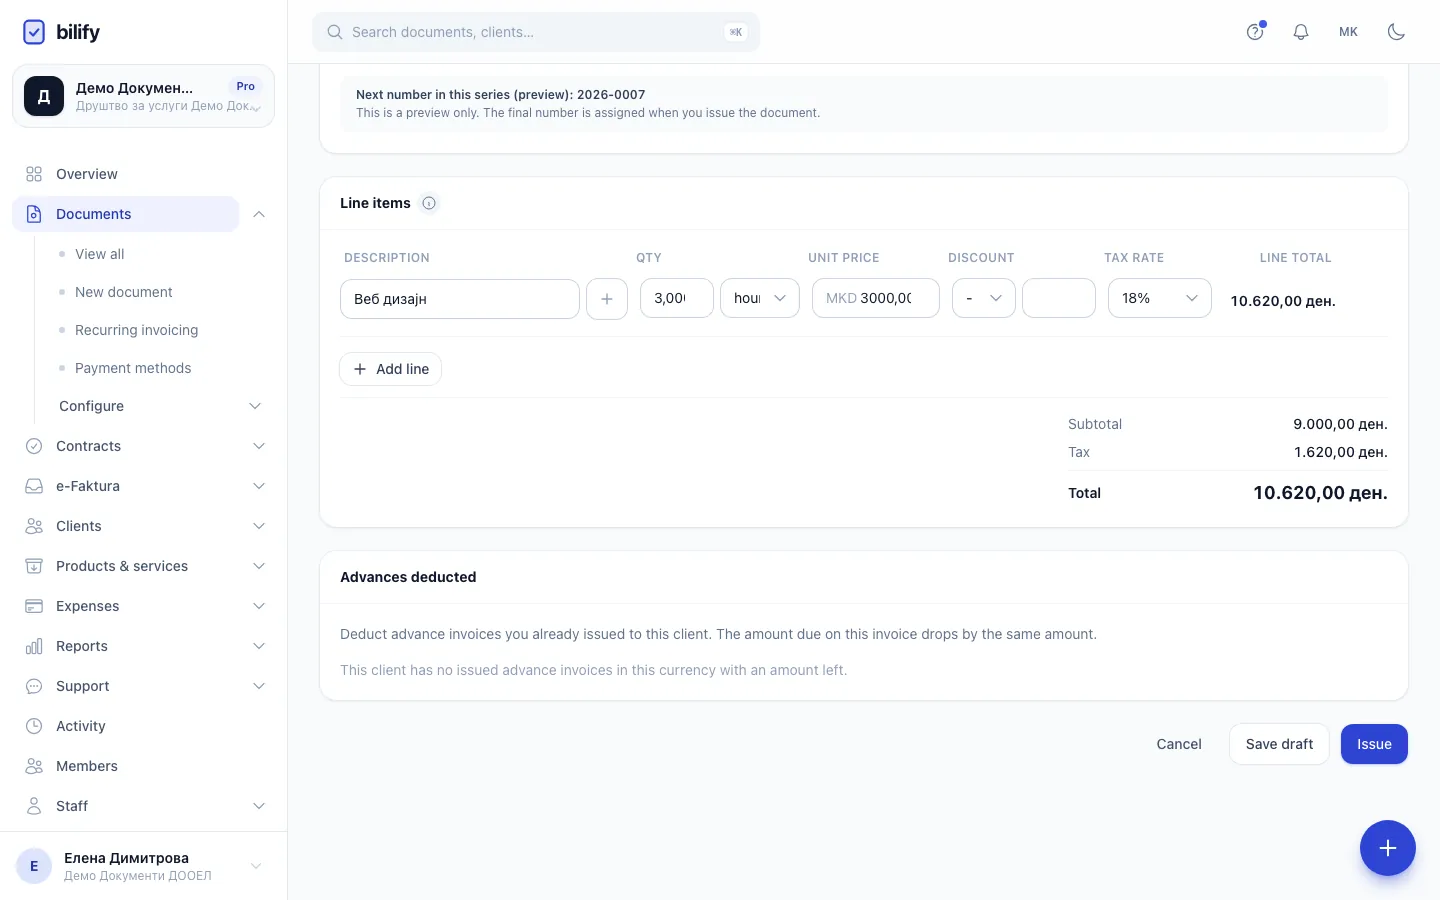Click the Contracts checkmark icon
The image size is (1440, 900).
pos(34,446)
